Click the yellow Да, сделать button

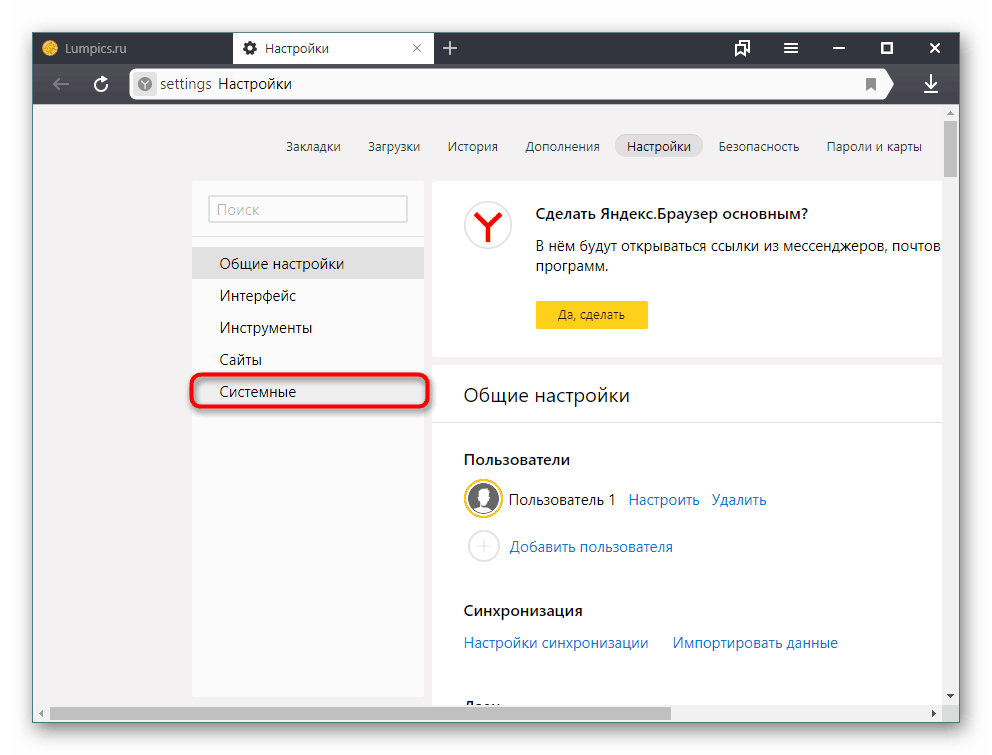pos(591,314)
